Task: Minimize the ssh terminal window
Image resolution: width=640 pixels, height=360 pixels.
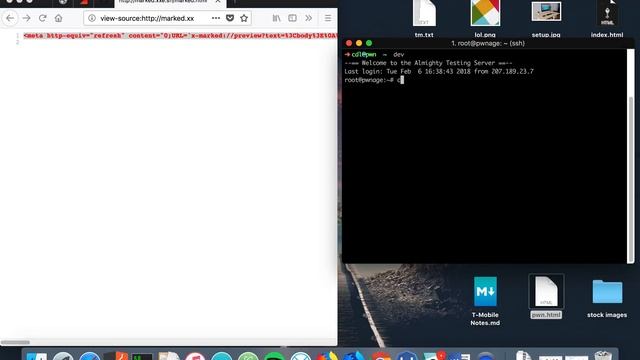Action: [x=359, y=43]
